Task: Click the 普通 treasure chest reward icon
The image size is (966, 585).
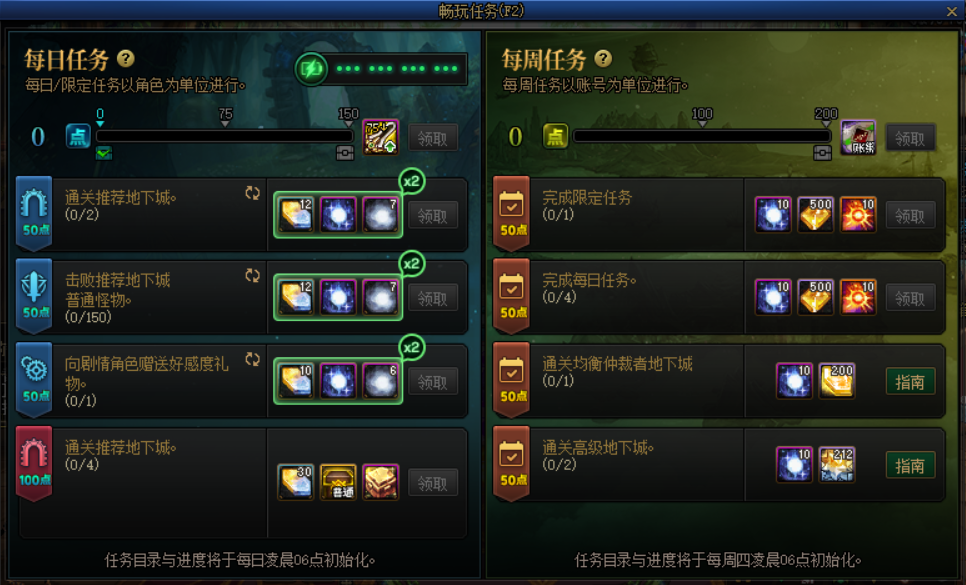Action: click(338, 482)
